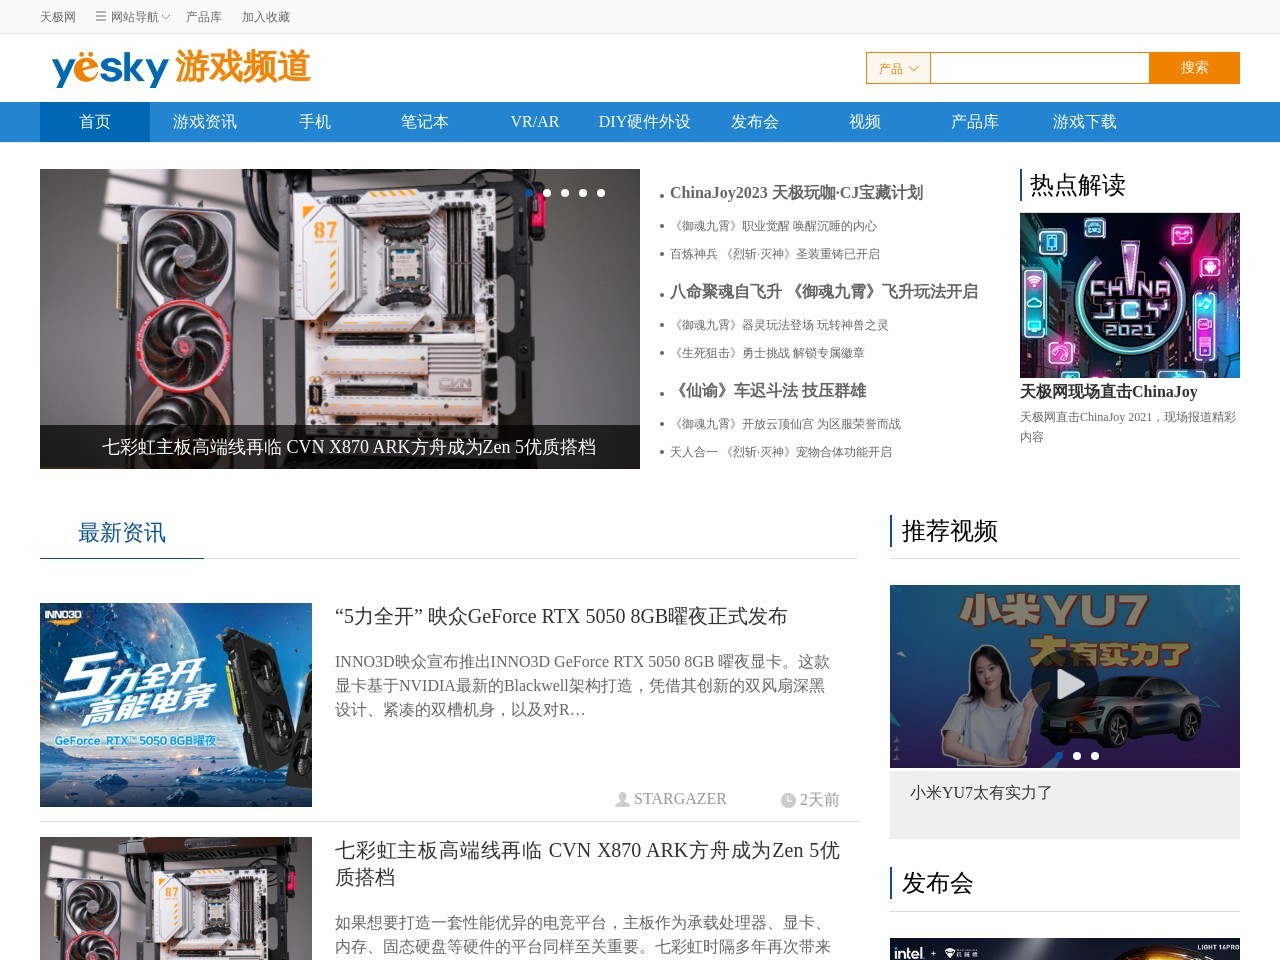Open DIY硬件外设 in navigation bar

pyautogui.click(x=645, y=122)
